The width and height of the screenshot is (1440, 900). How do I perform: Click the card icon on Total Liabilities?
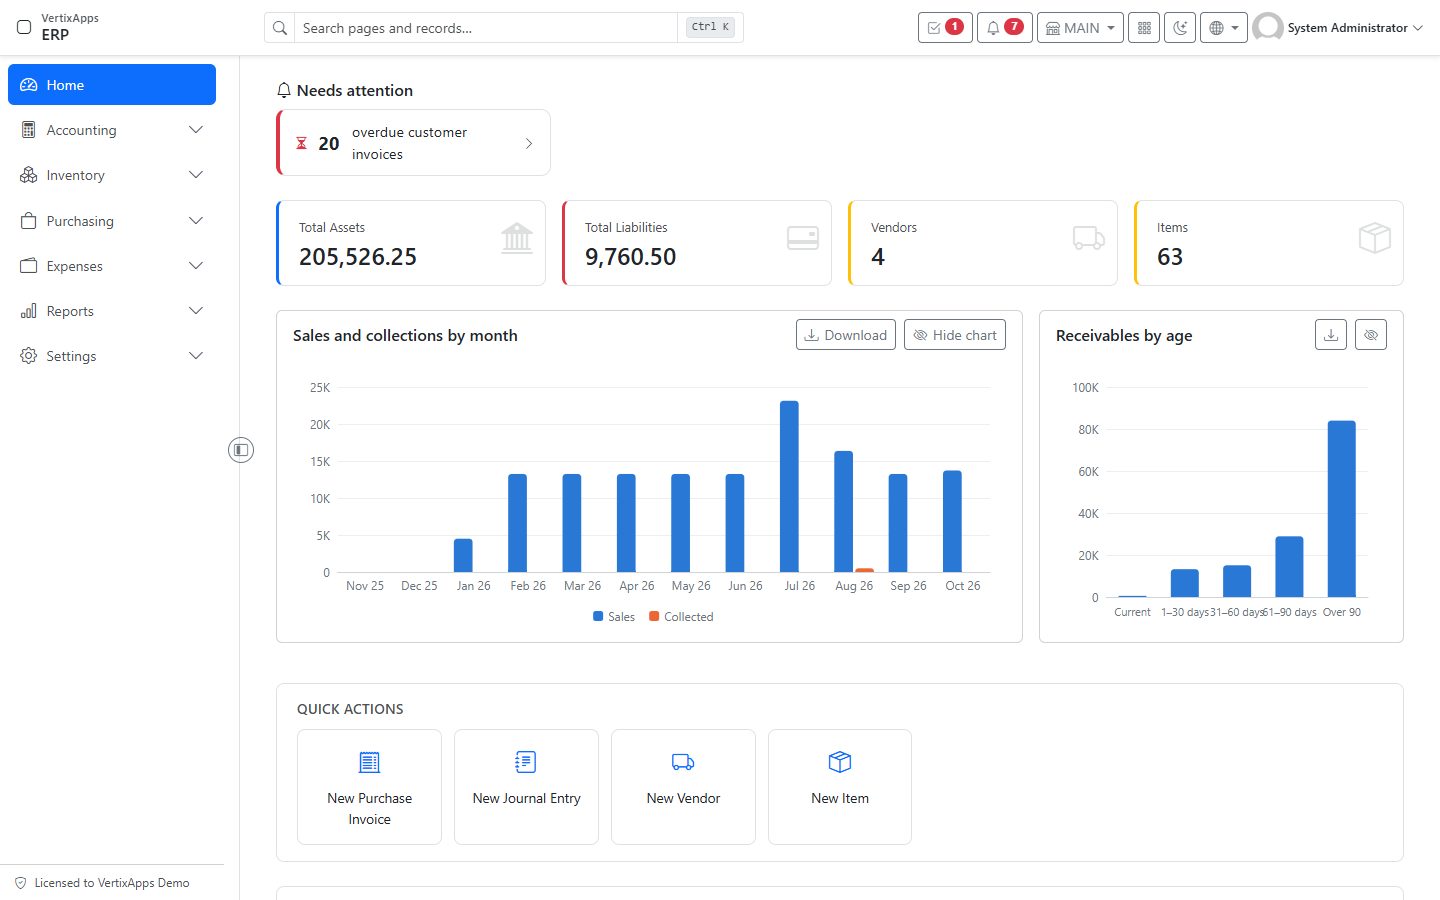[803, 238]
